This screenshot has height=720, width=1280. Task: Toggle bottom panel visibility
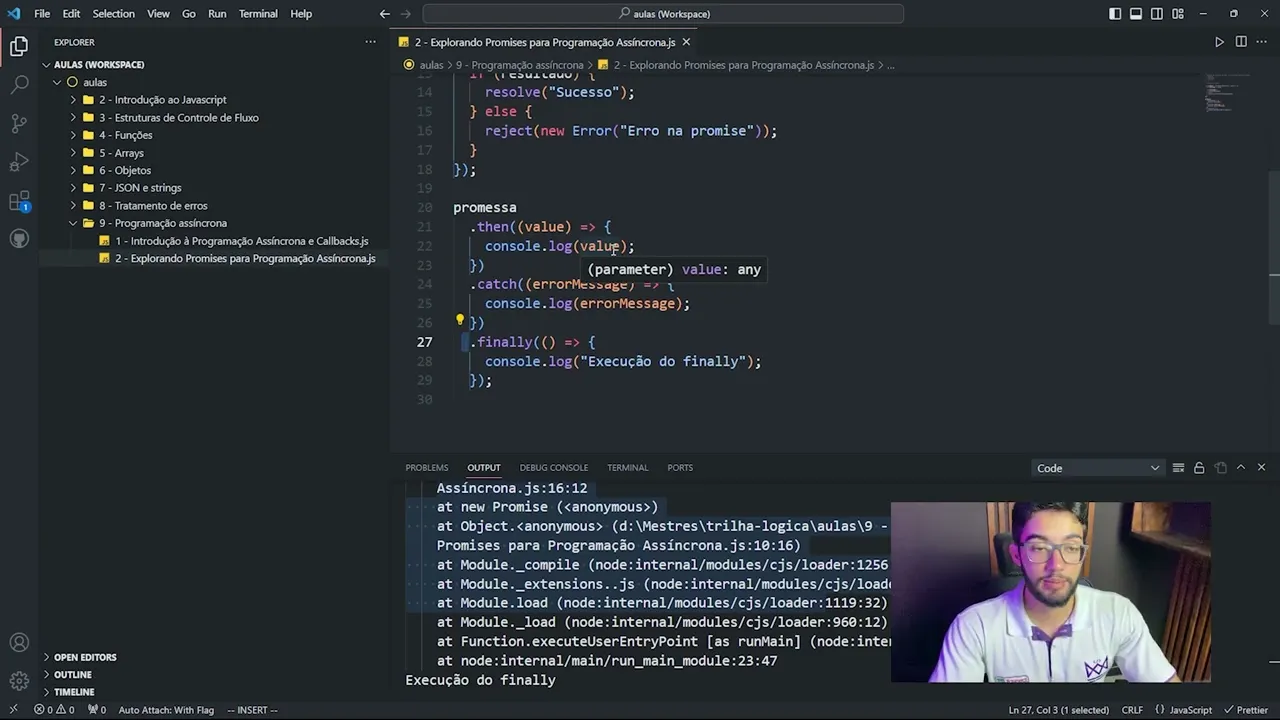[x=1136, y=14]
